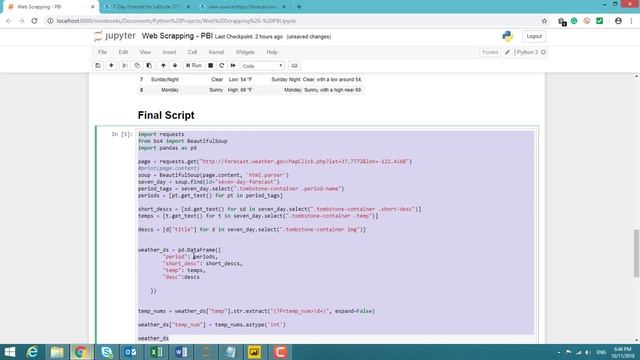This screenshot has width=640, height=360.
Task: Click the import requests code line
Action: (x=161, y=134)
